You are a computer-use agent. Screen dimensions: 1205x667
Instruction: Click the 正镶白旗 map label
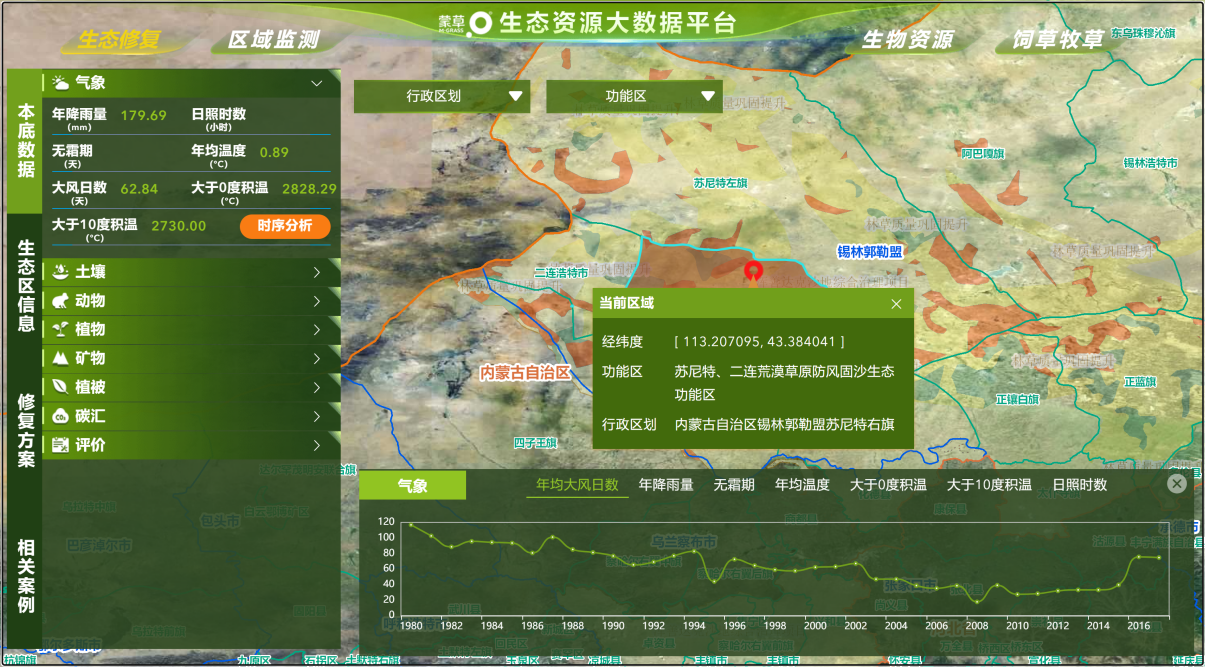1016,400
